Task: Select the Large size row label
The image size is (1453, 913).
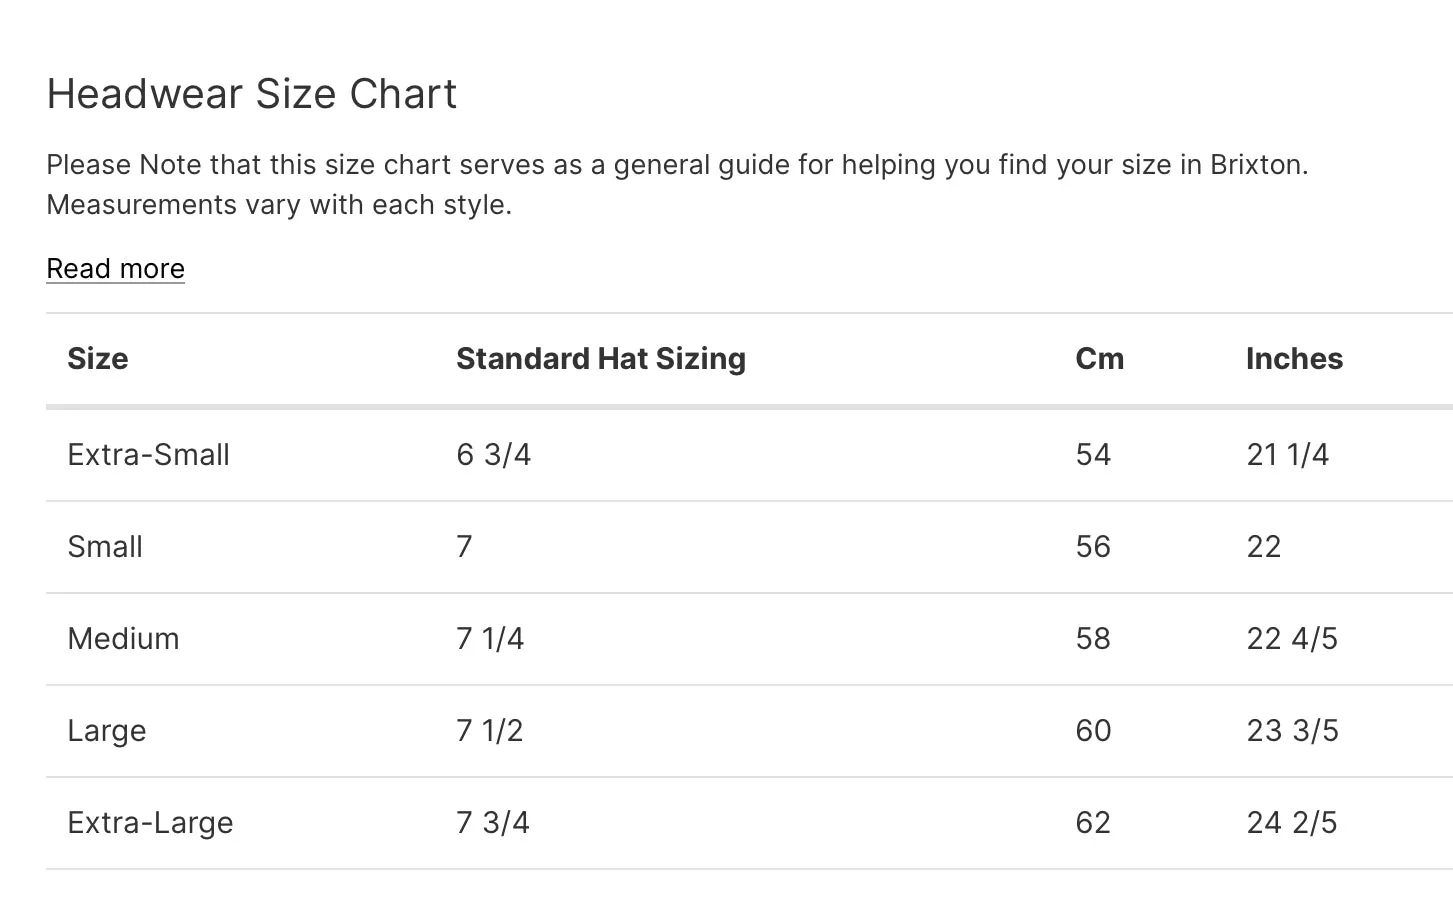Action: click(x=107, y=731)
